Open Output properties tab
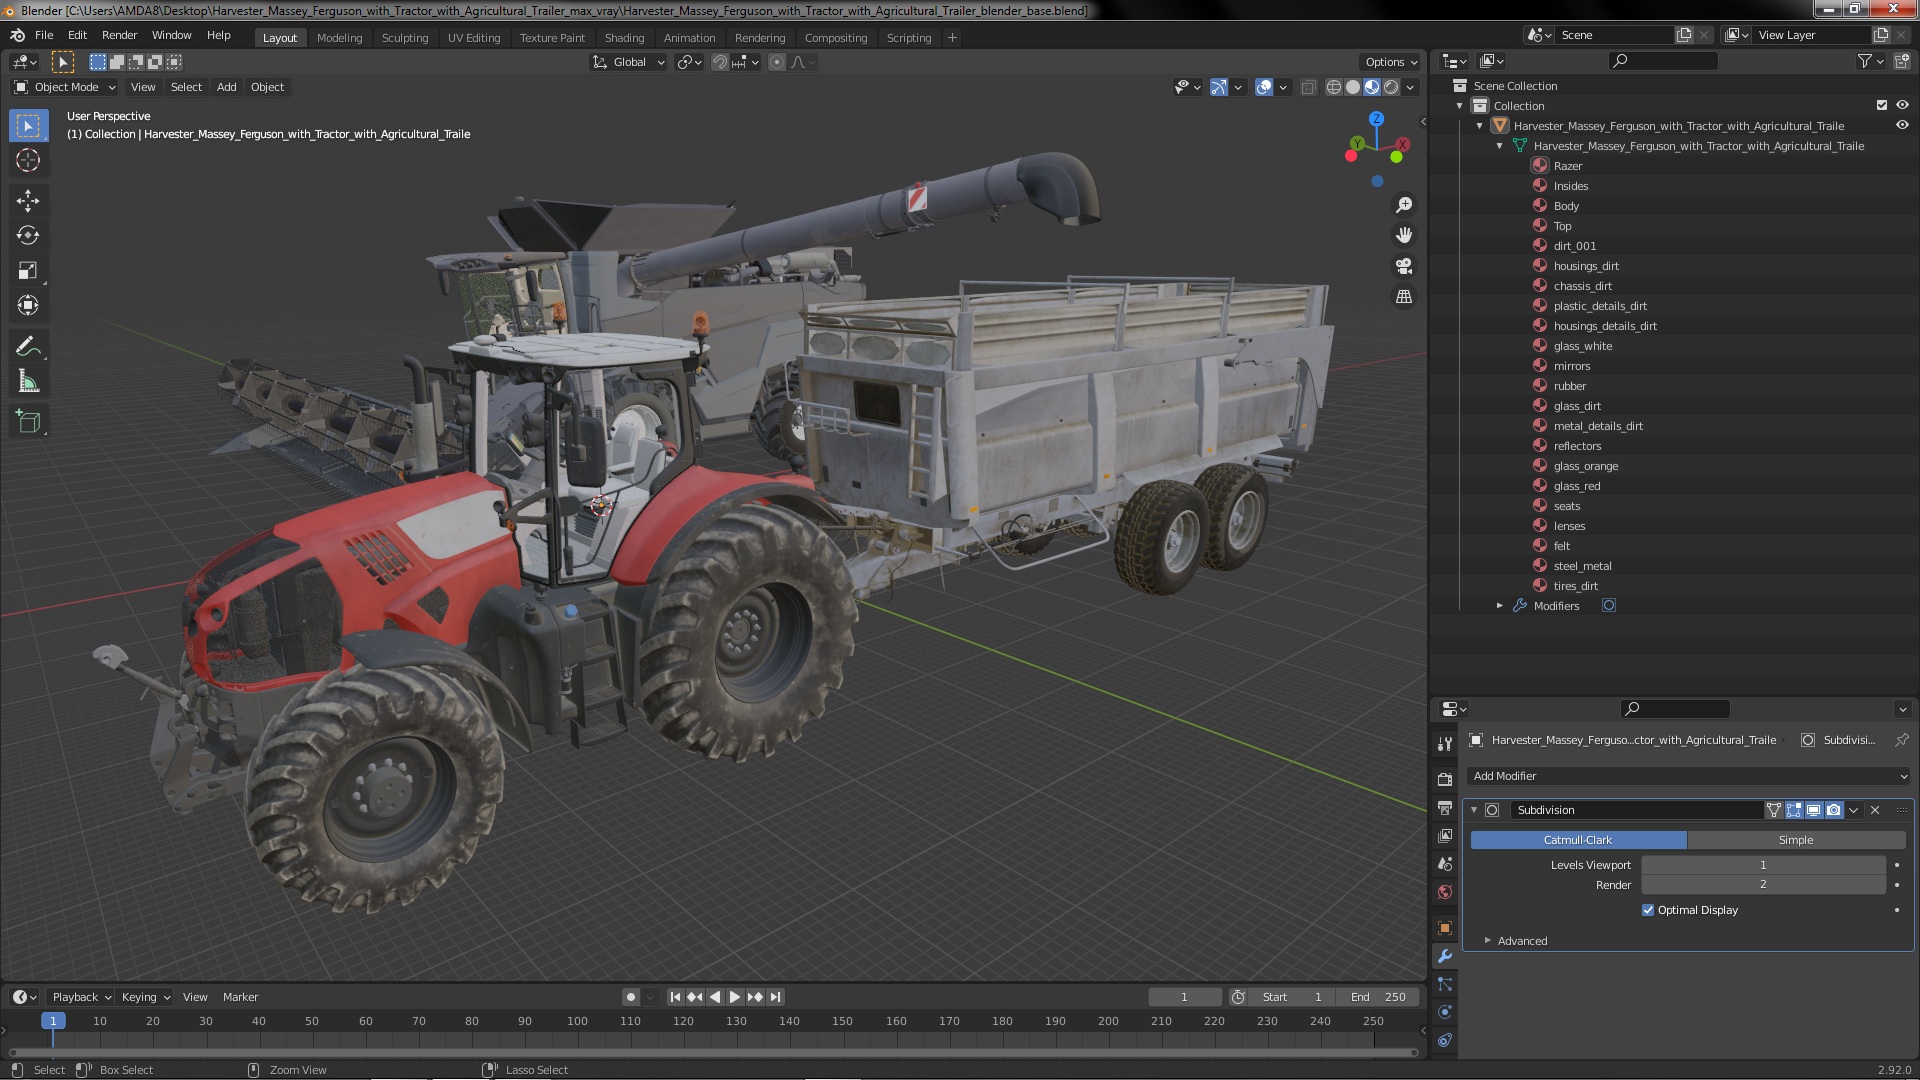Screen dimensions: 1920x1080 pyautogui.click(x=1444, y=807)
